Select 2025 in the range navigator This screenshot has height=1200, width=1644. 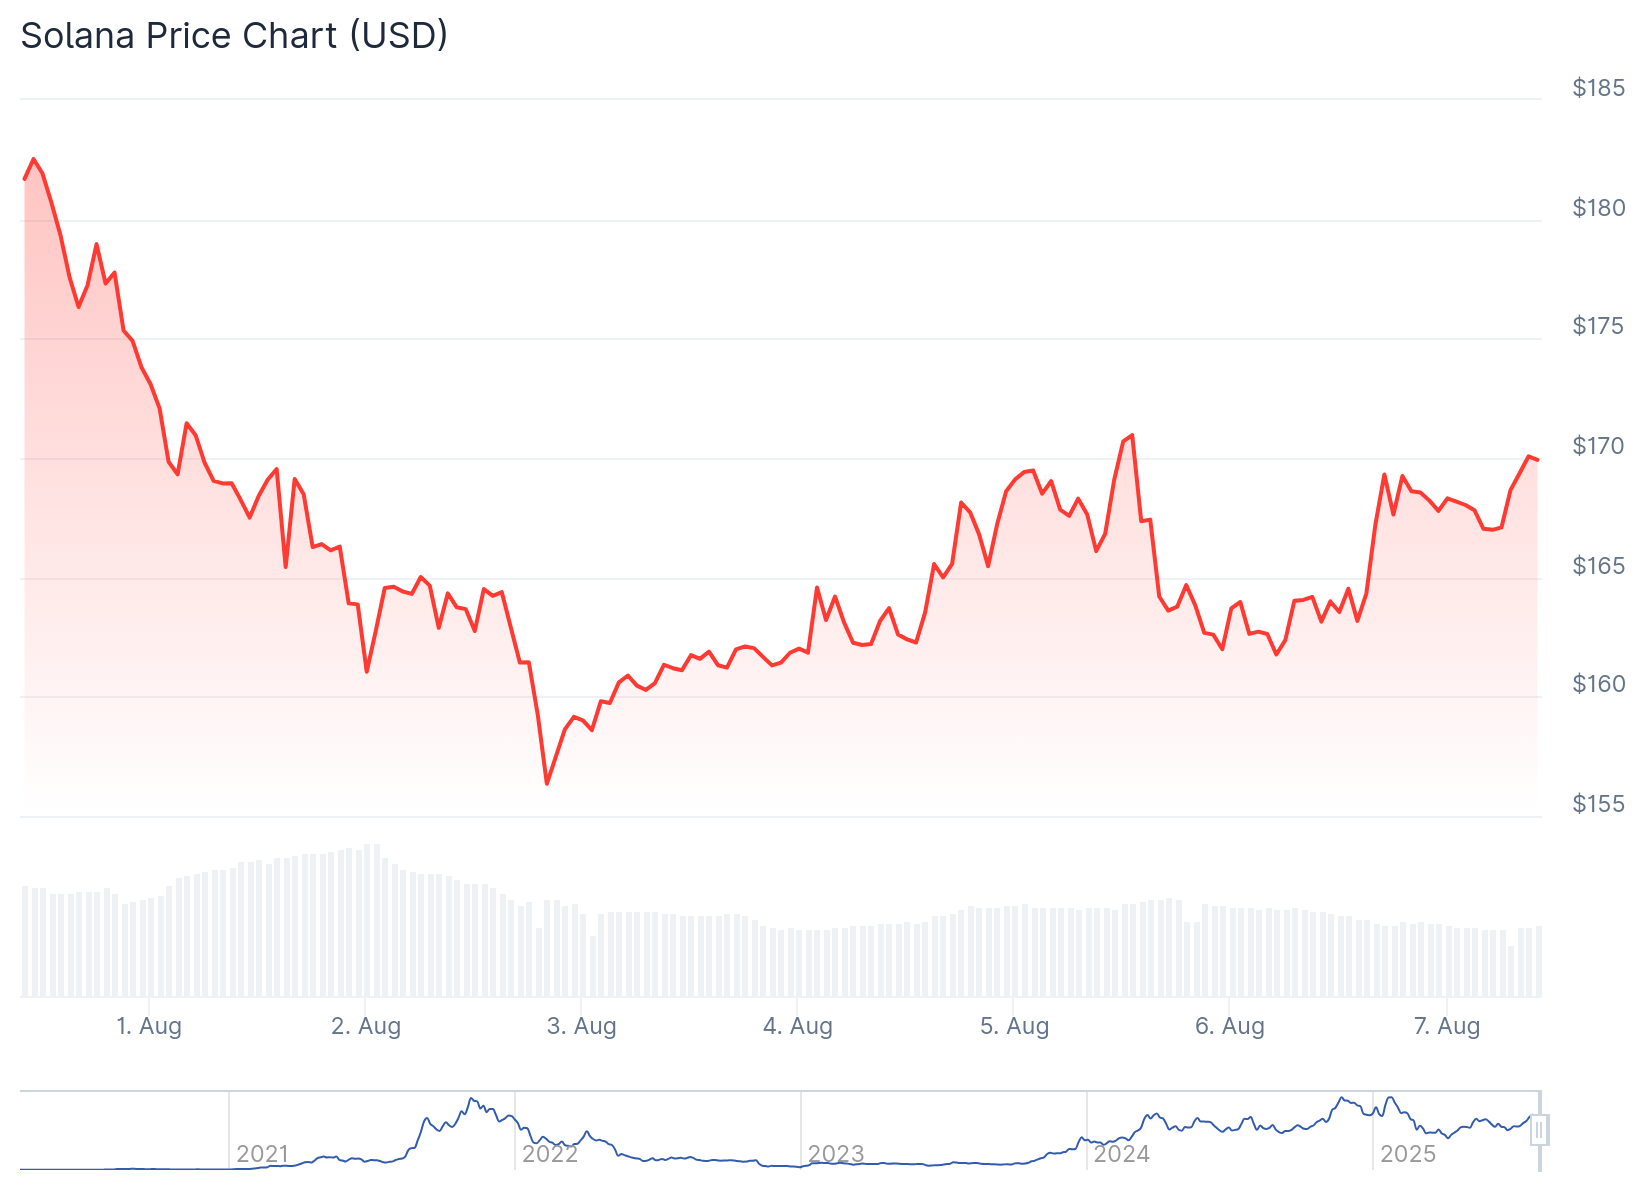point(1408,1154)
